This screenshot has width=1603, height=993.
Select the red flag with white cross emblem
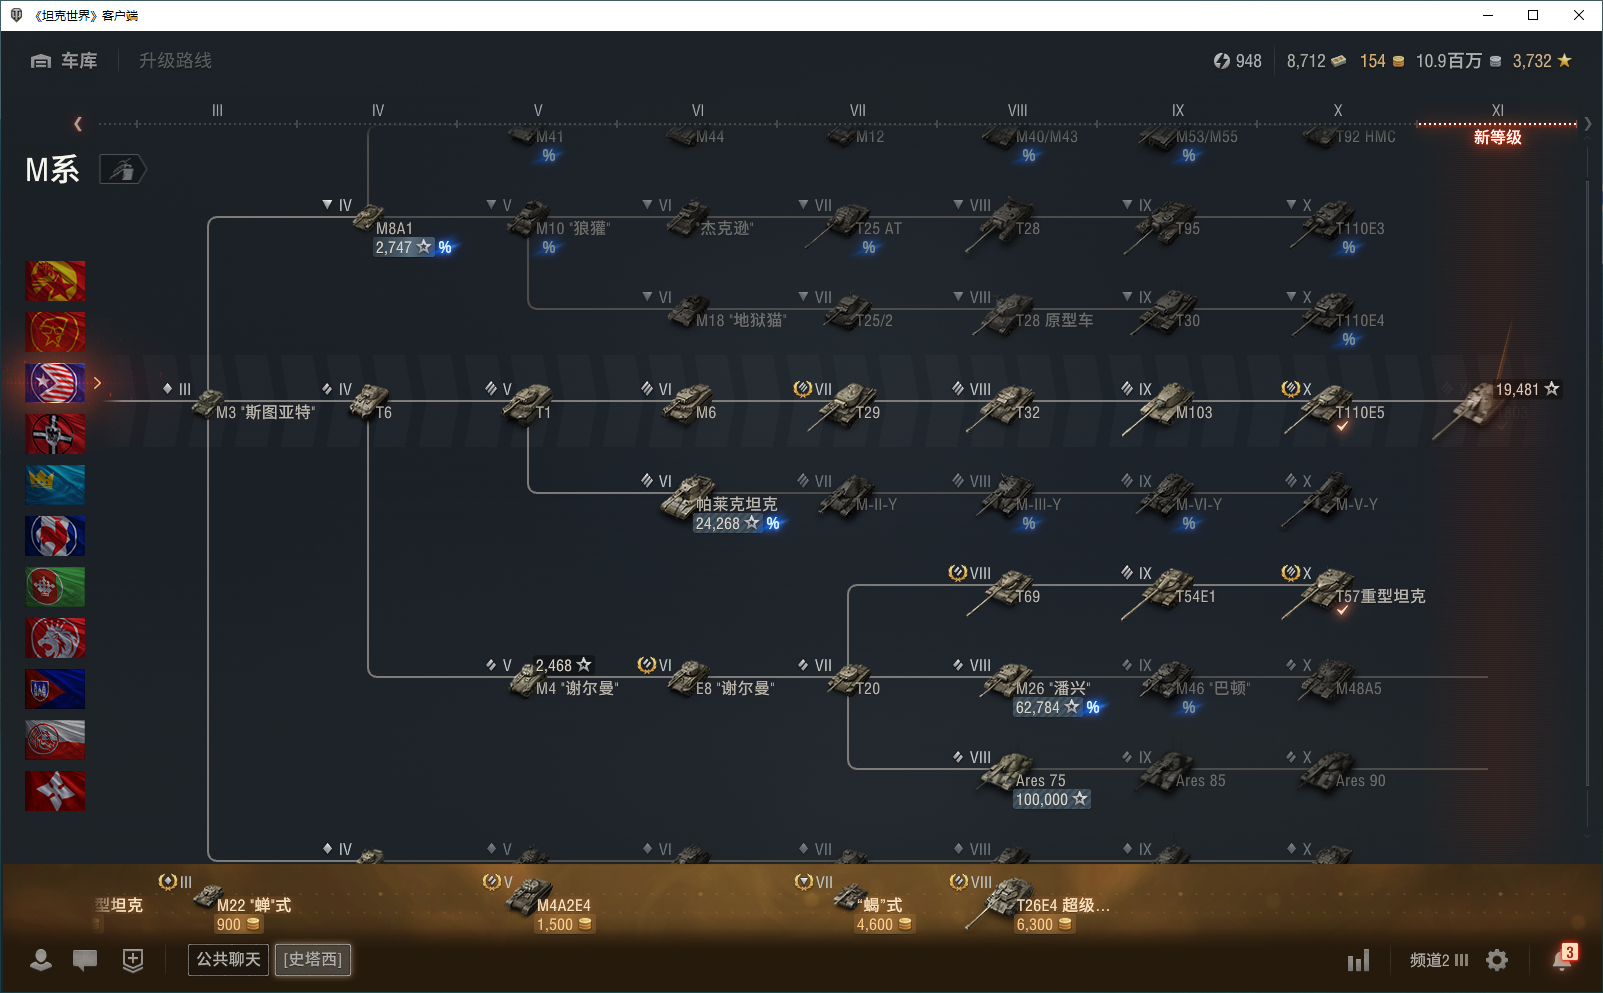[55, 791]
